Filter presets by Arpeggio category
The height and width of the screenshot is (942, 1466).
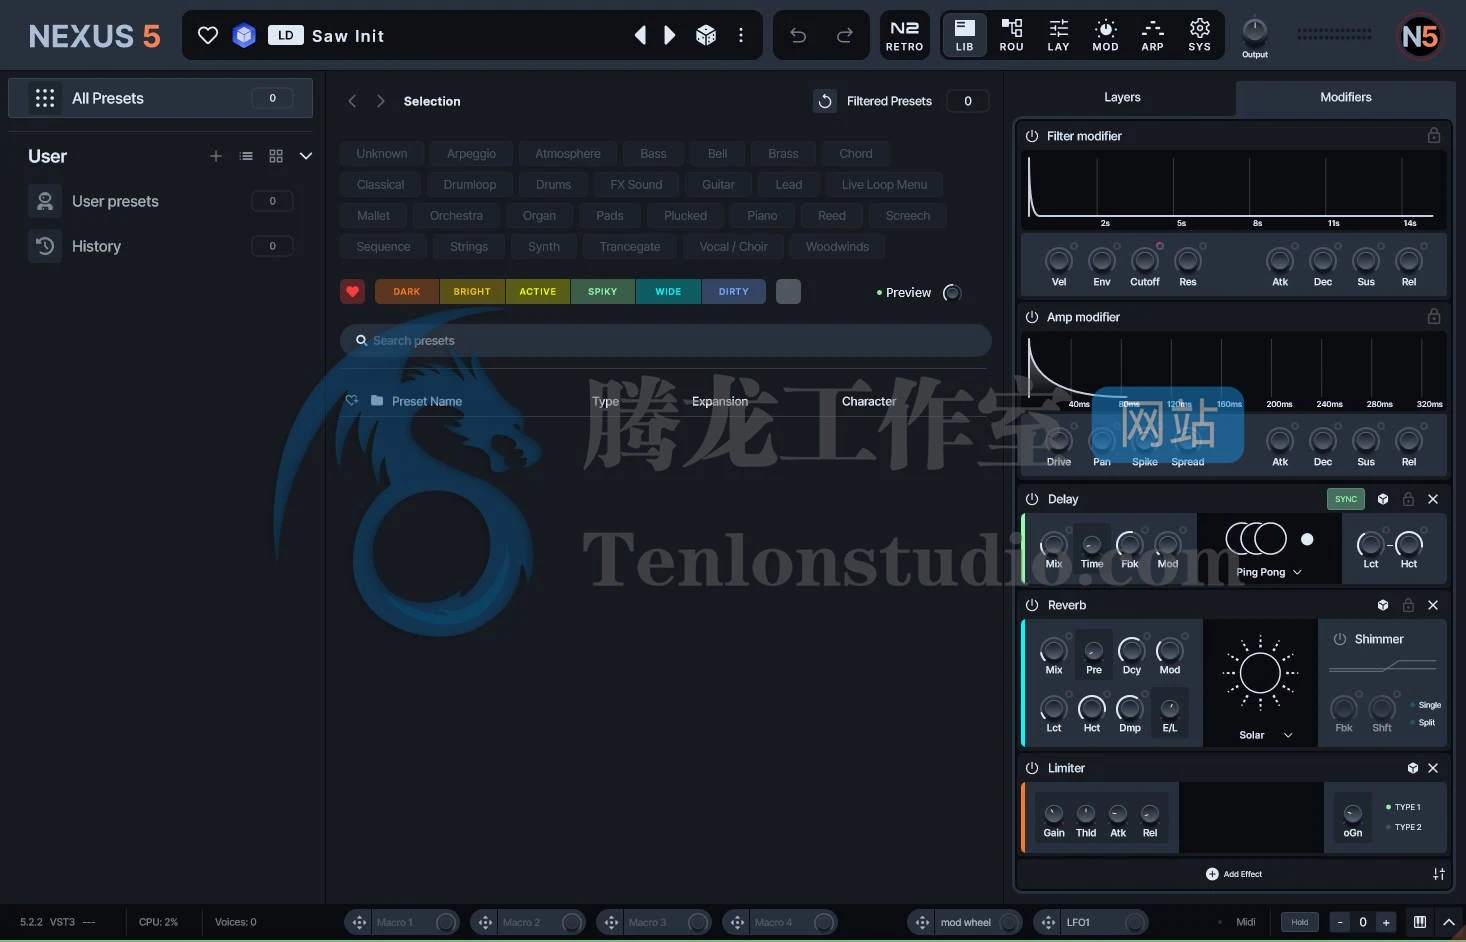click(471, 154)
